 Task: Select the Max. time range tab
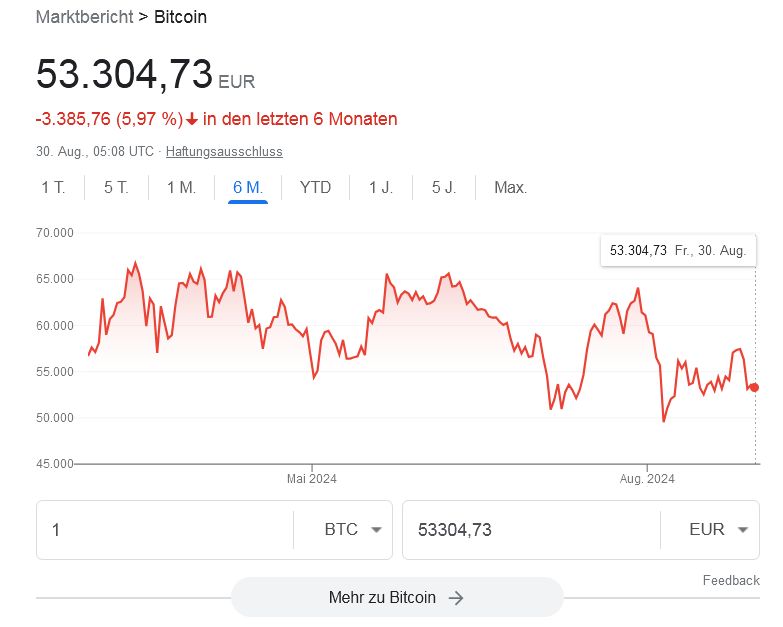tap(510, 187)
